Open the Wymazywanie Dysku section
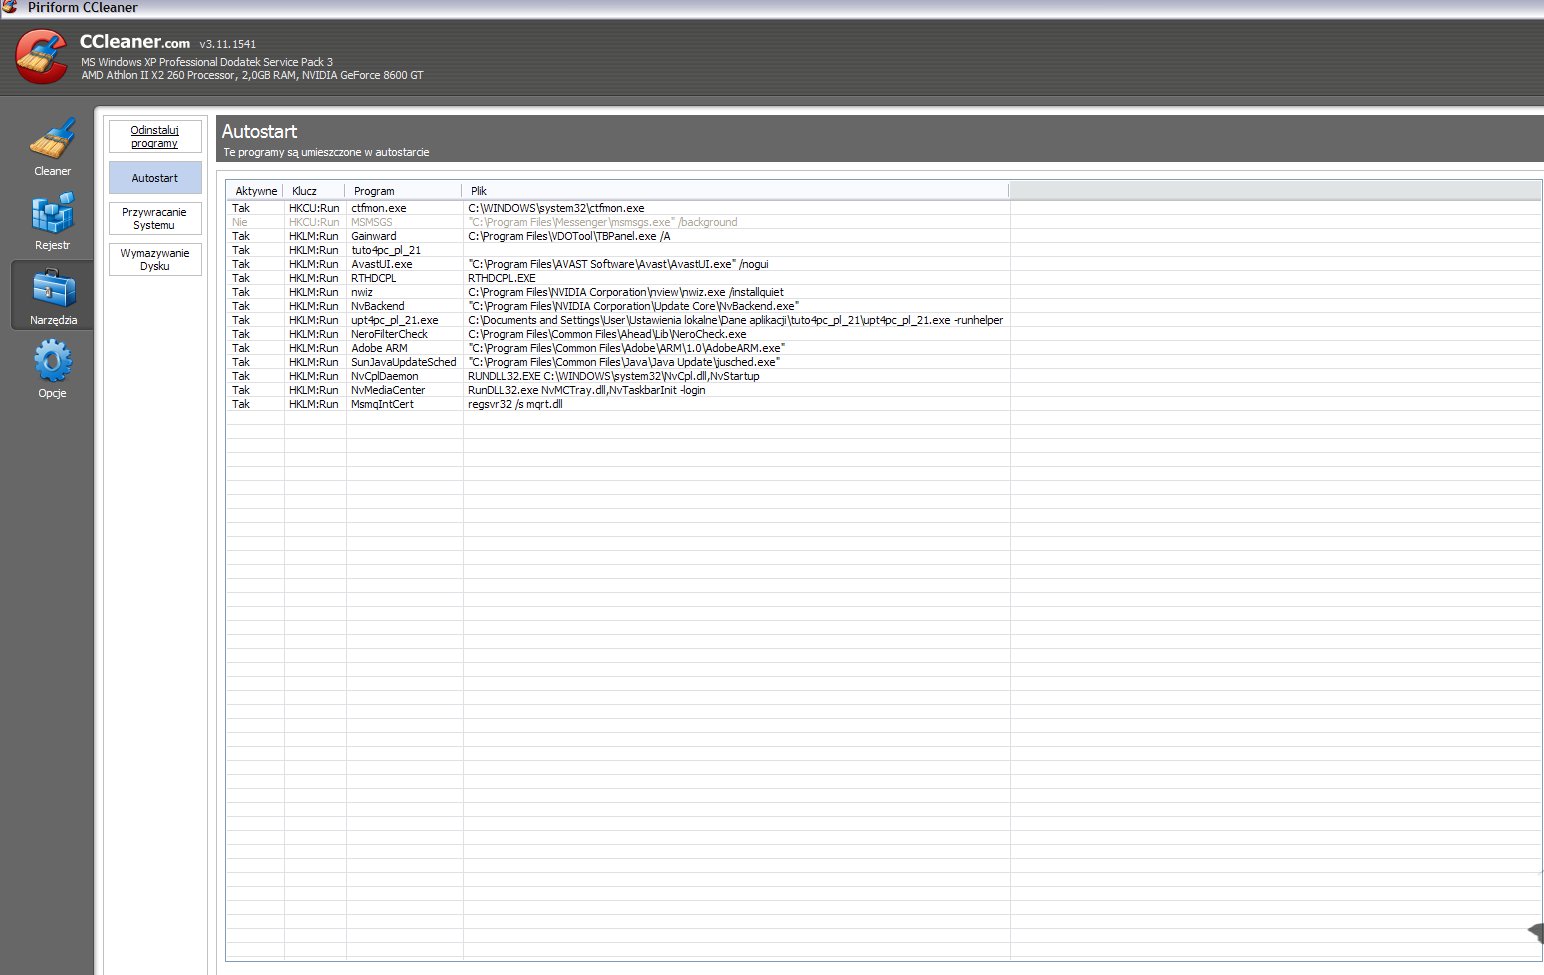The height and width of the screenshot is (975, 1544). (155, 260)
